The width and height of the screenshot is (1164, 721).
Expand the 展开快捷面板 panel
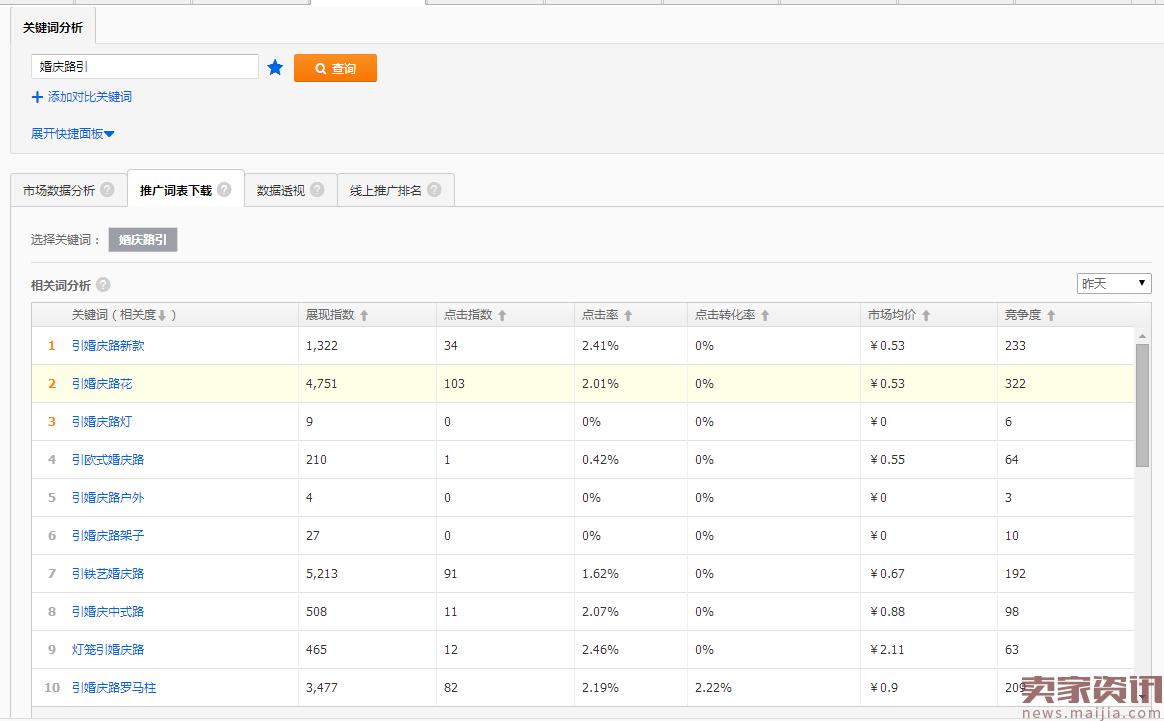pyautogui.click(x=73, y=134)
